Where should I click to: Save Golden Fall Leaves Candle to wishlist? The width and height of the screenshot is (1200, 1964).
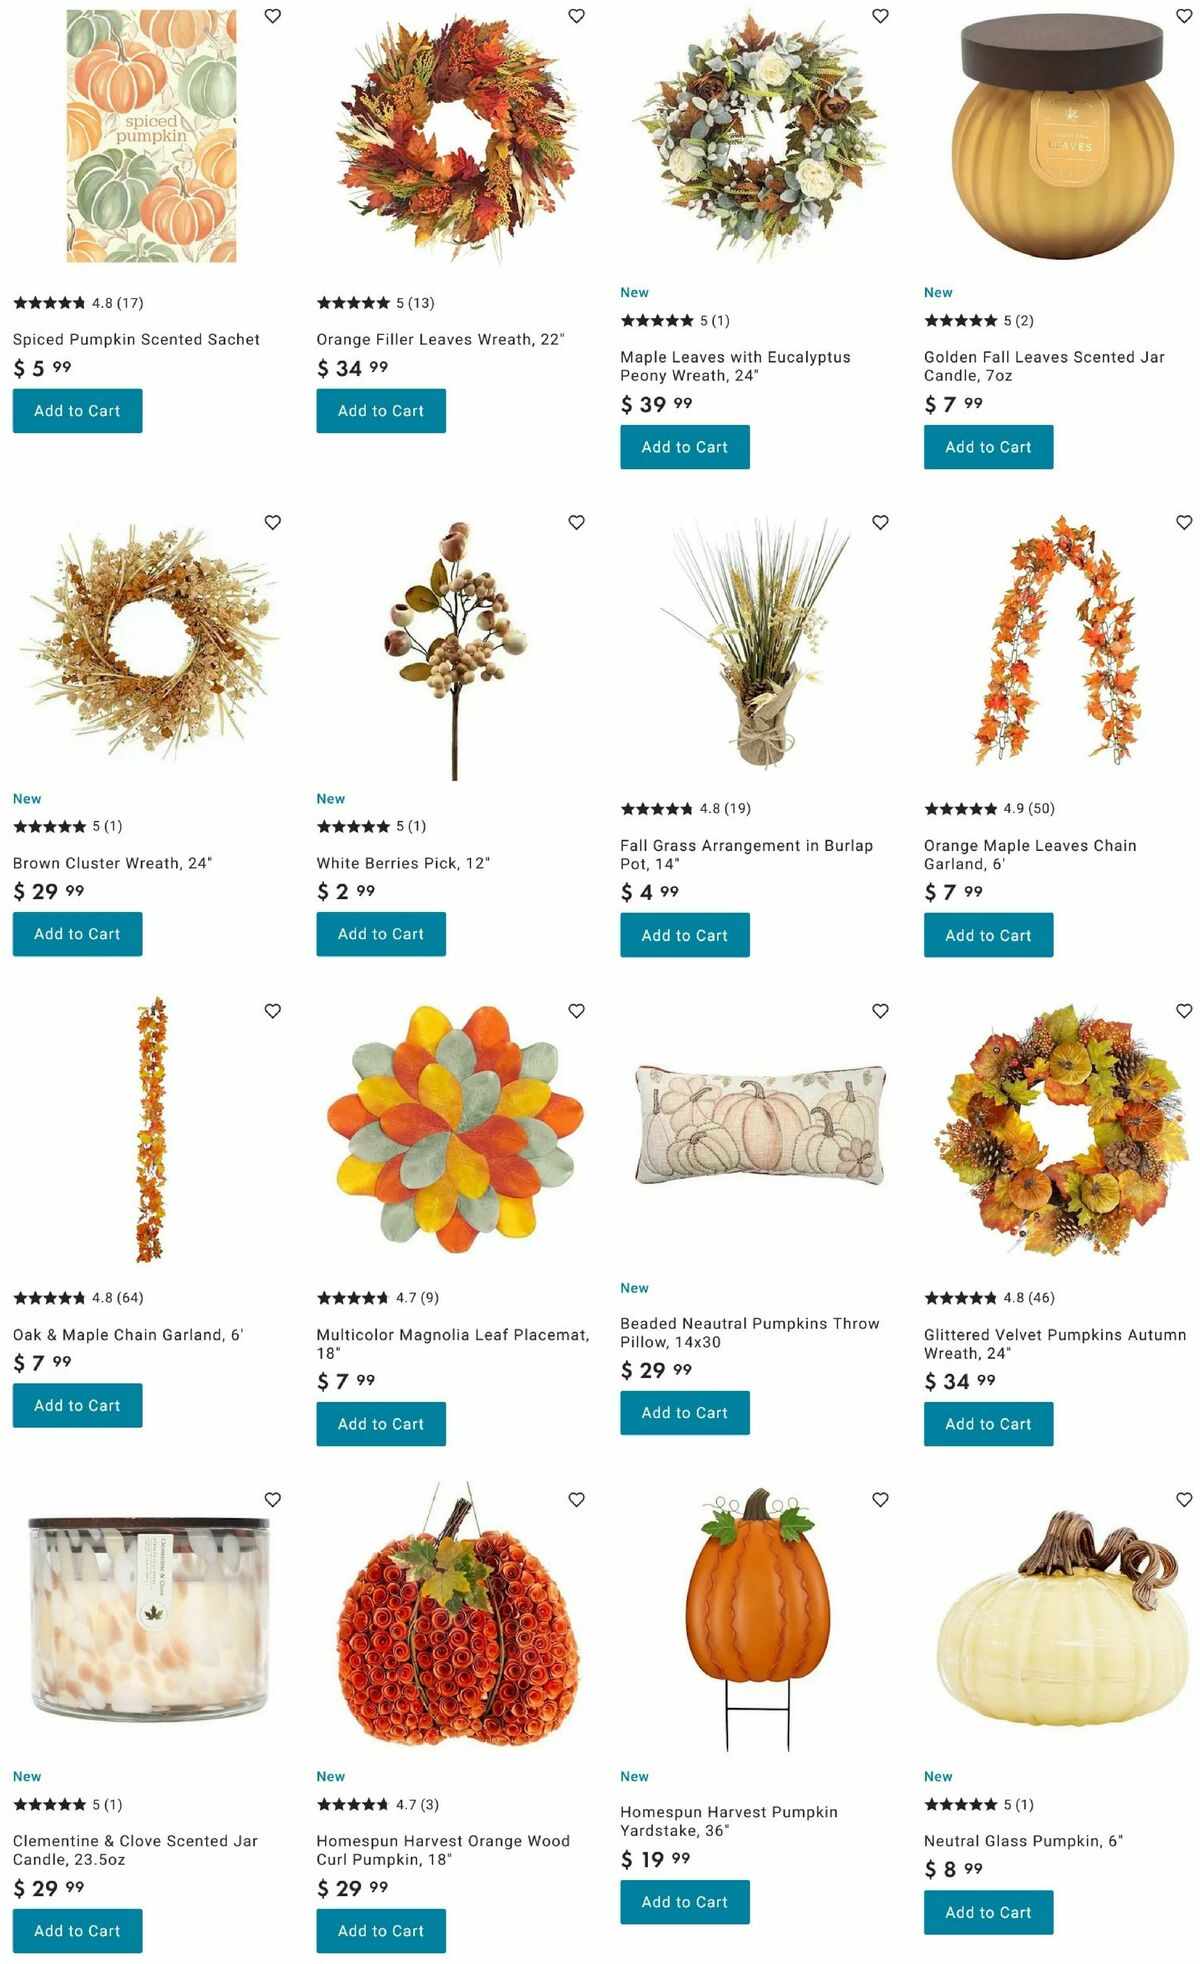(x=1184, y=16)
